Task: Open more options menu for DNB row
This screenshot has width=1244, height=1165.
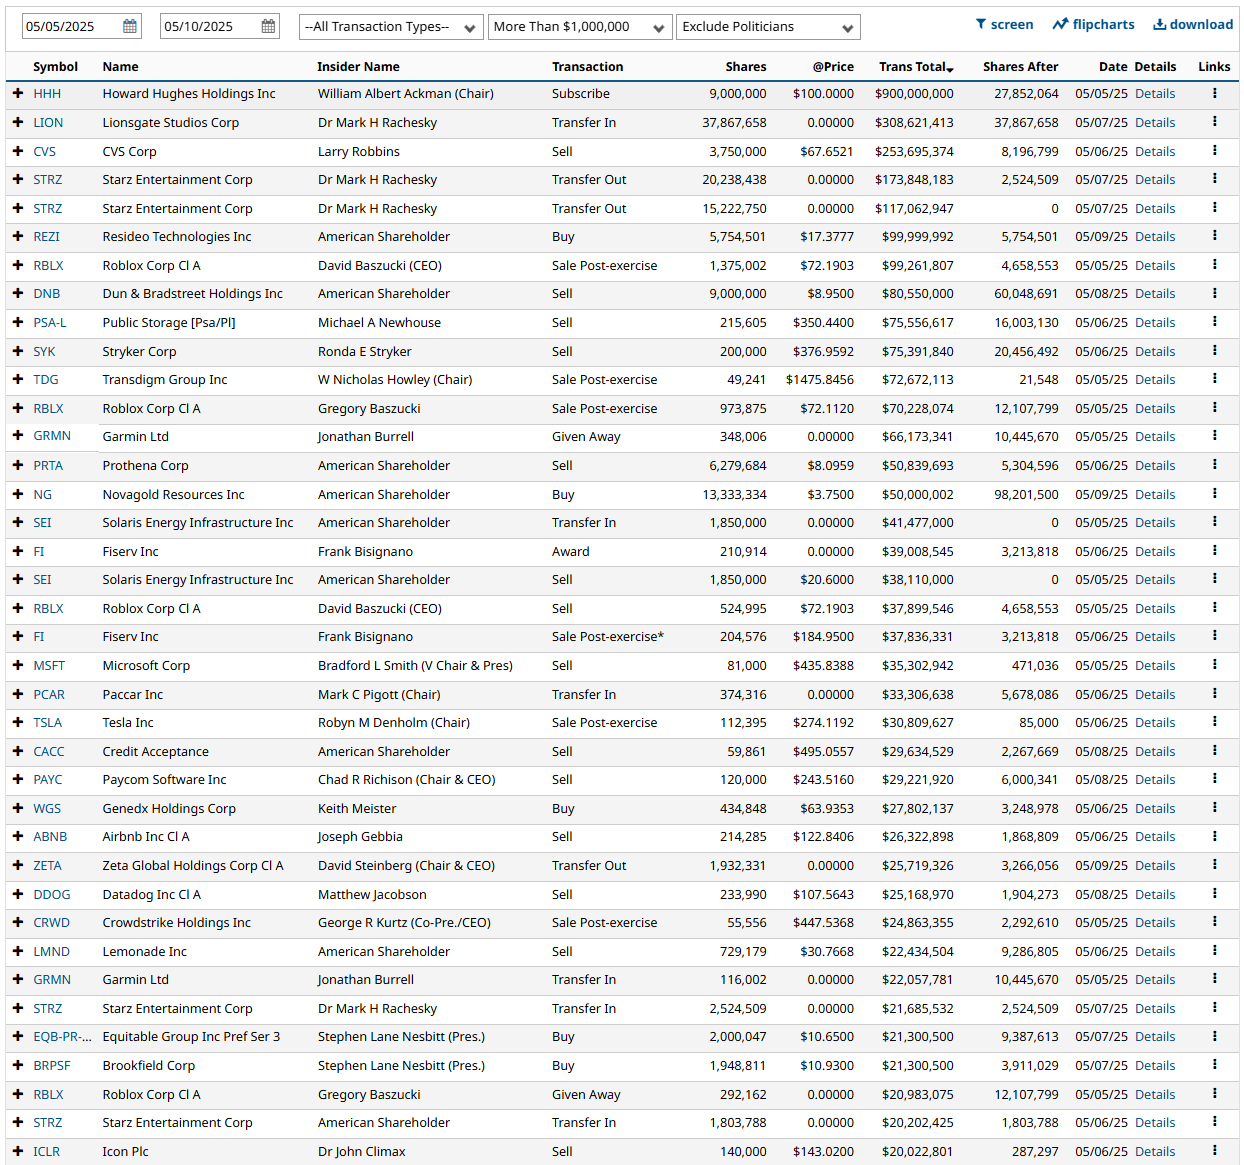Action: coord(1215,293)
